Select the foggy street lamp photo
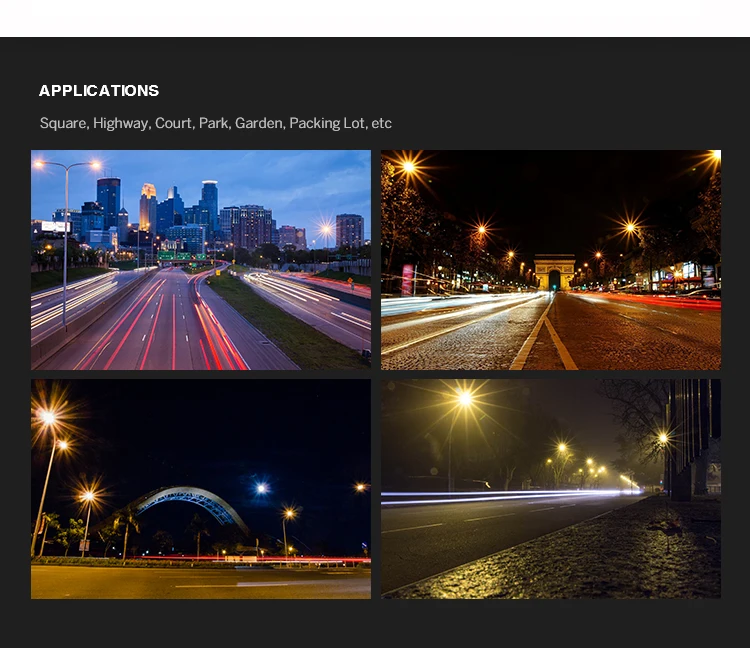Screen dimensions: 750x648 (x=550, y=488)
